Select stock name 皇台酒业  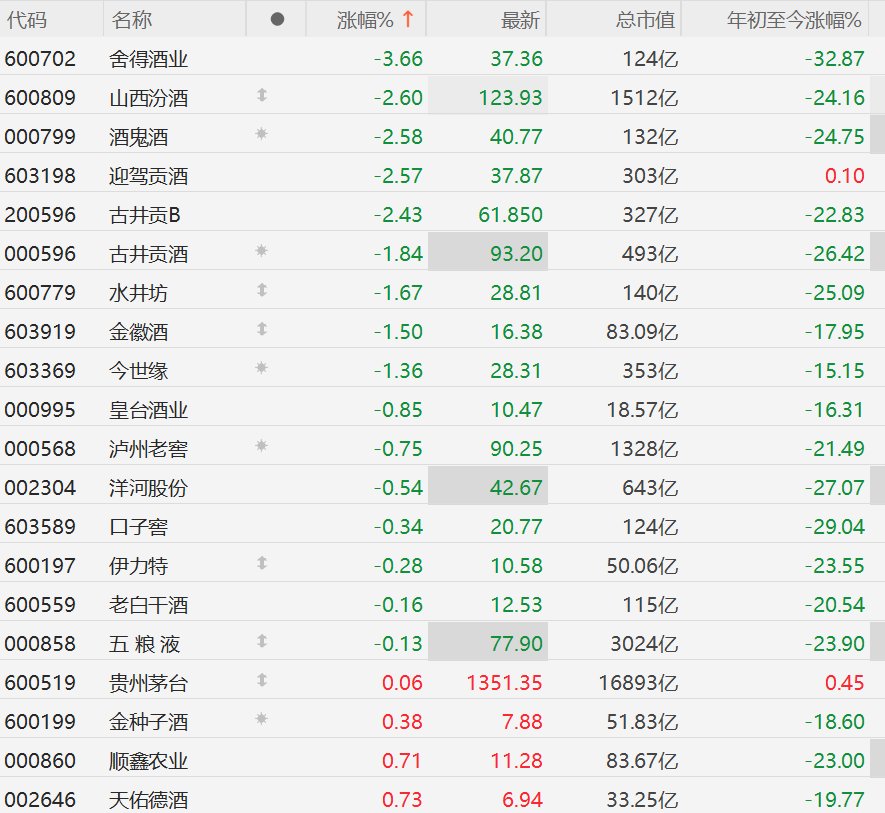[148, 410]
